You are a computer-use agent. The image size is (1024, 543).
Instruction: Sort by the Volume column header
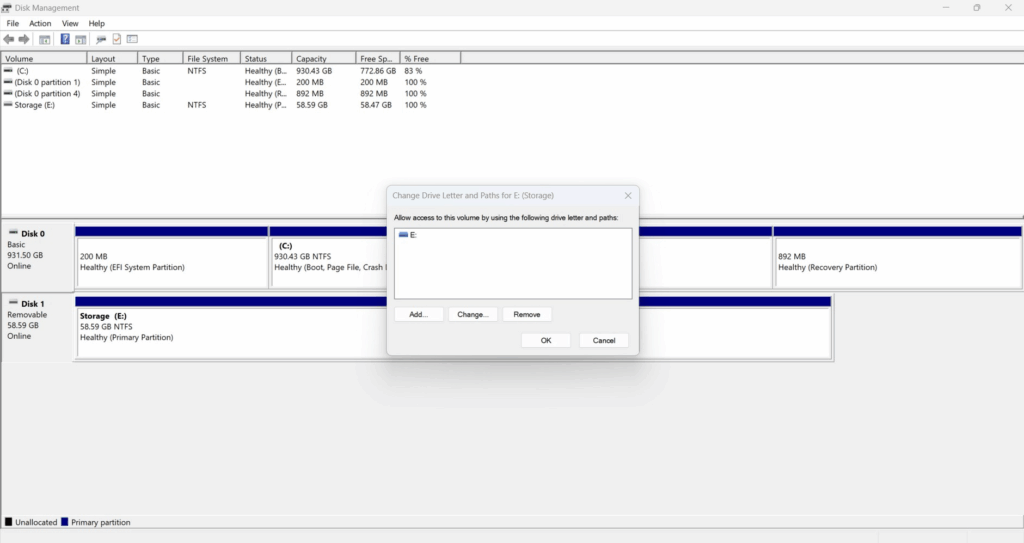click(44, 58)
